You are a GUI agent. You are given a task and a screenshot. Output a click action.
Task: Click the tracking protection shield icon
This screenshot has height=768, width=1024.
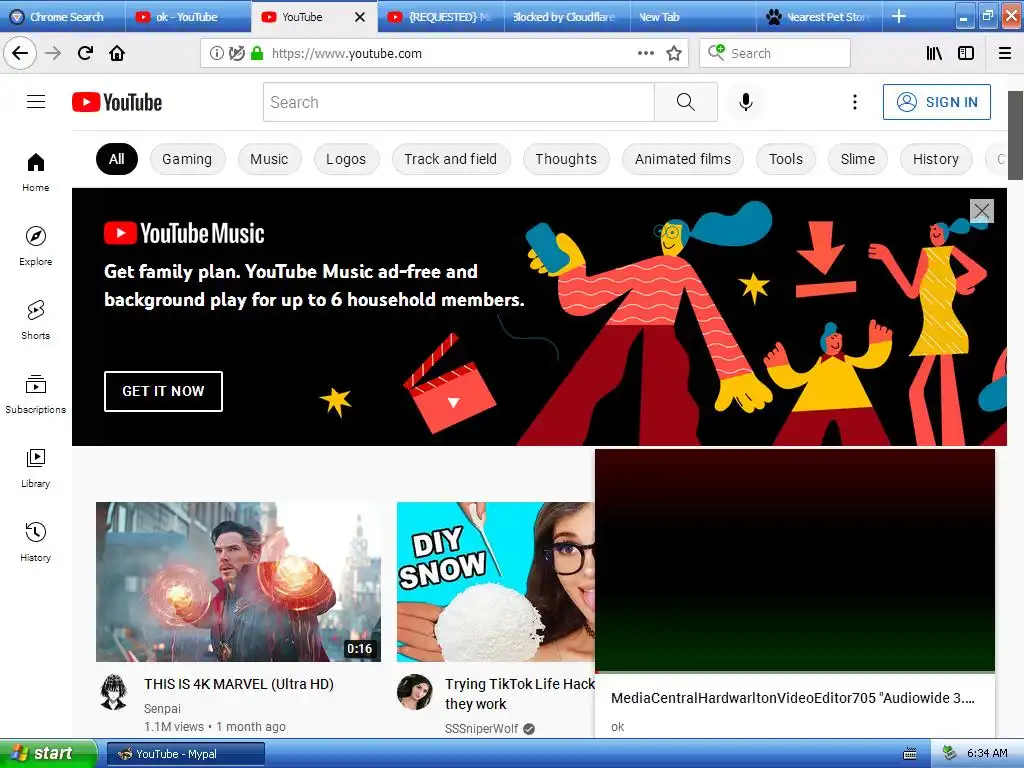tap(236, 54)
